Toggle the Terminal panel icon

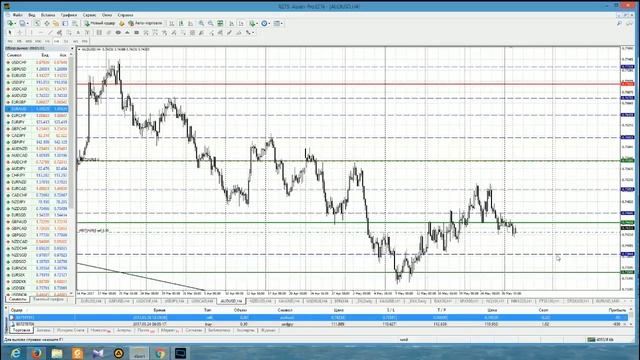coord(65,23)
